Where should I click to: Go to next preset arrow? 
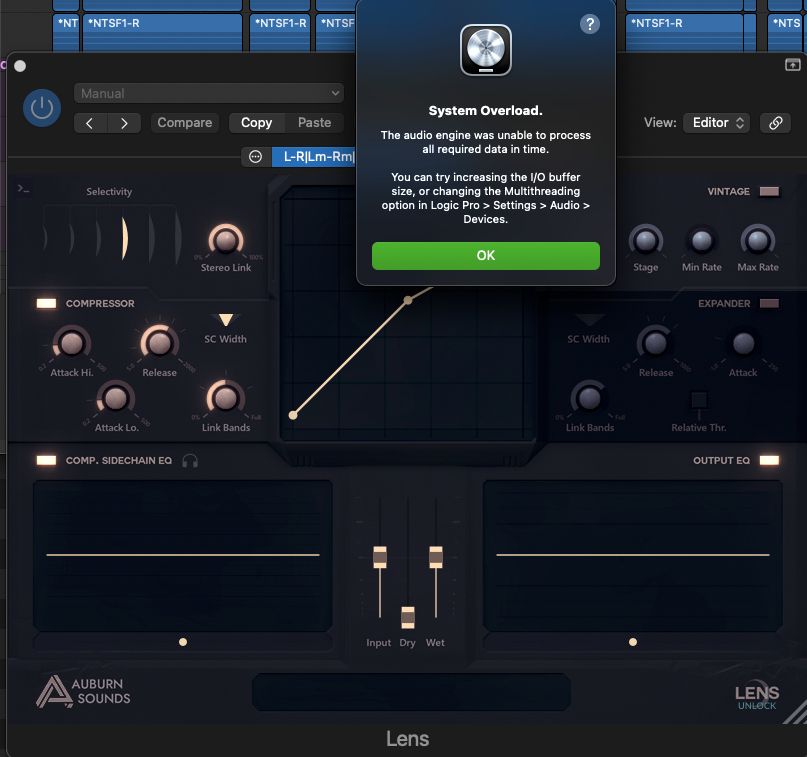[124, 123]
